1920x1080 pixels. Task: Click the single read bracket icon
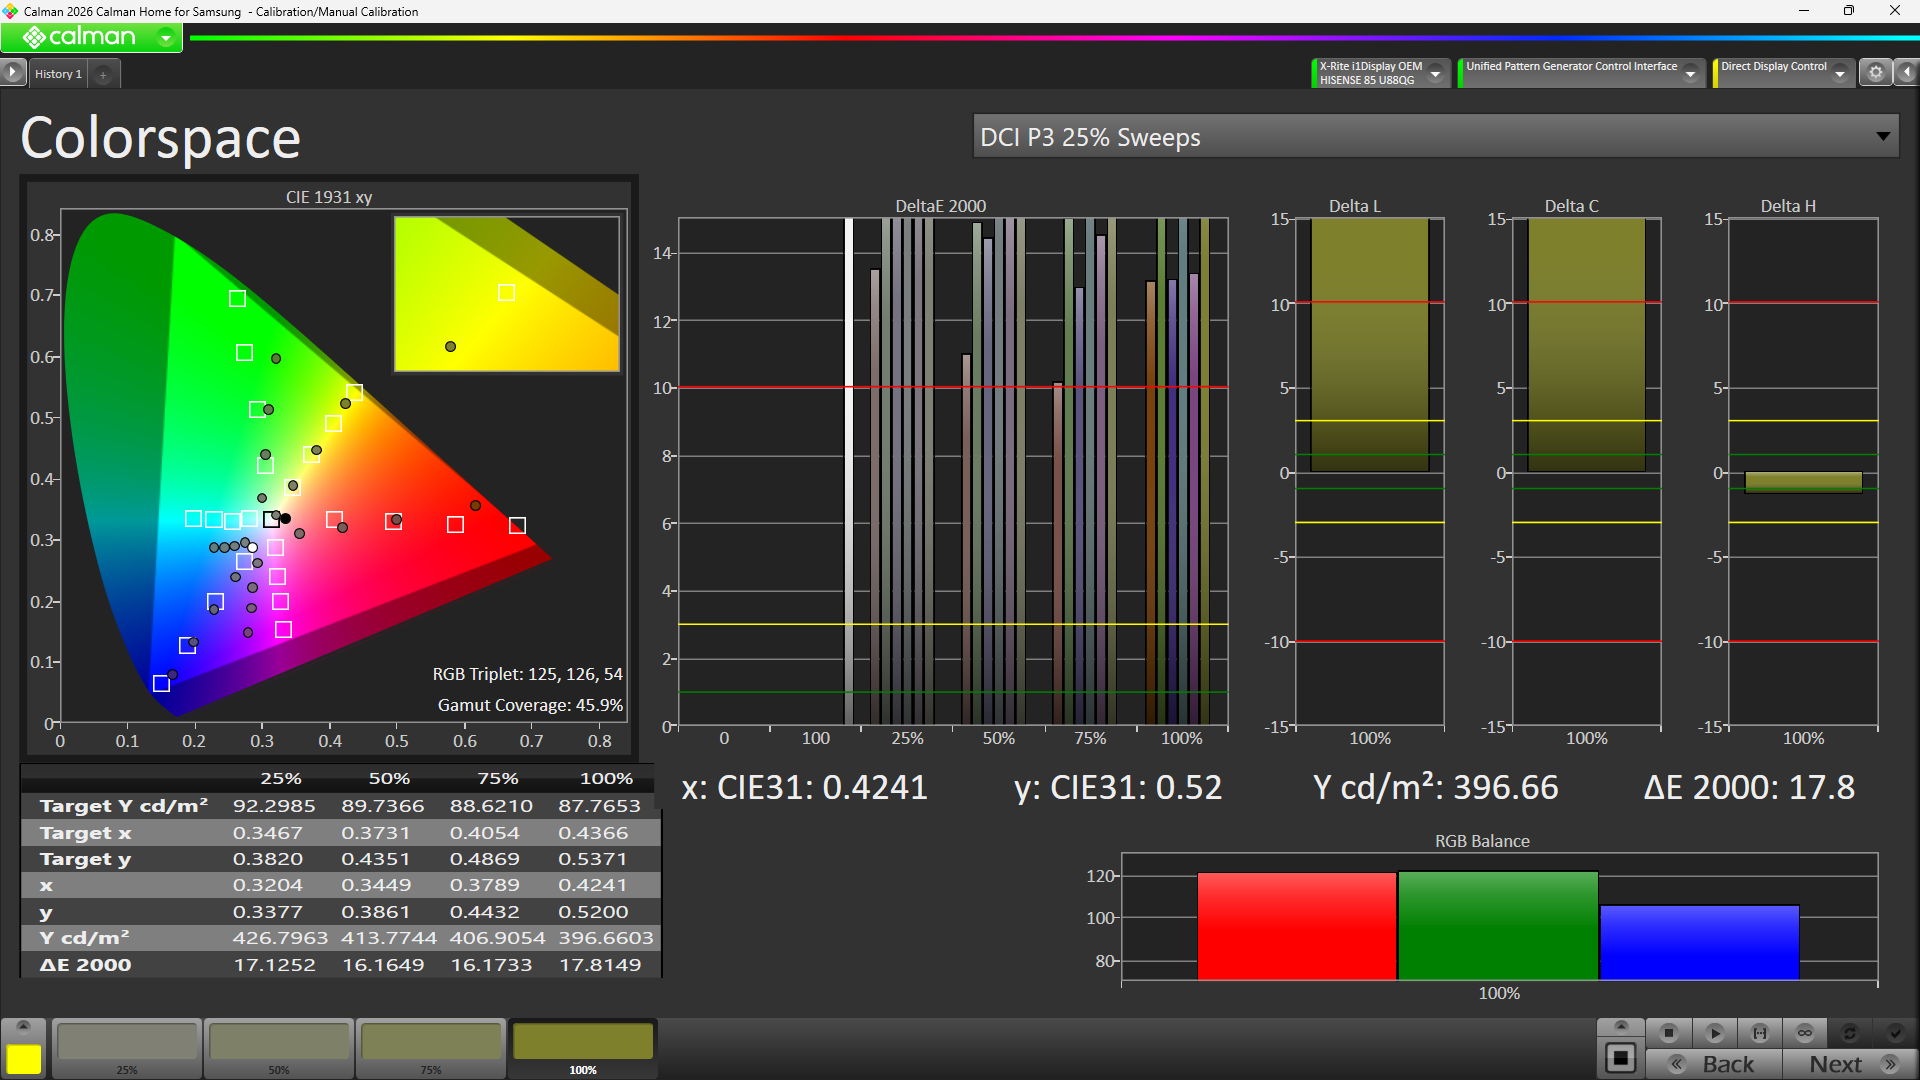coord(1760,1033)
